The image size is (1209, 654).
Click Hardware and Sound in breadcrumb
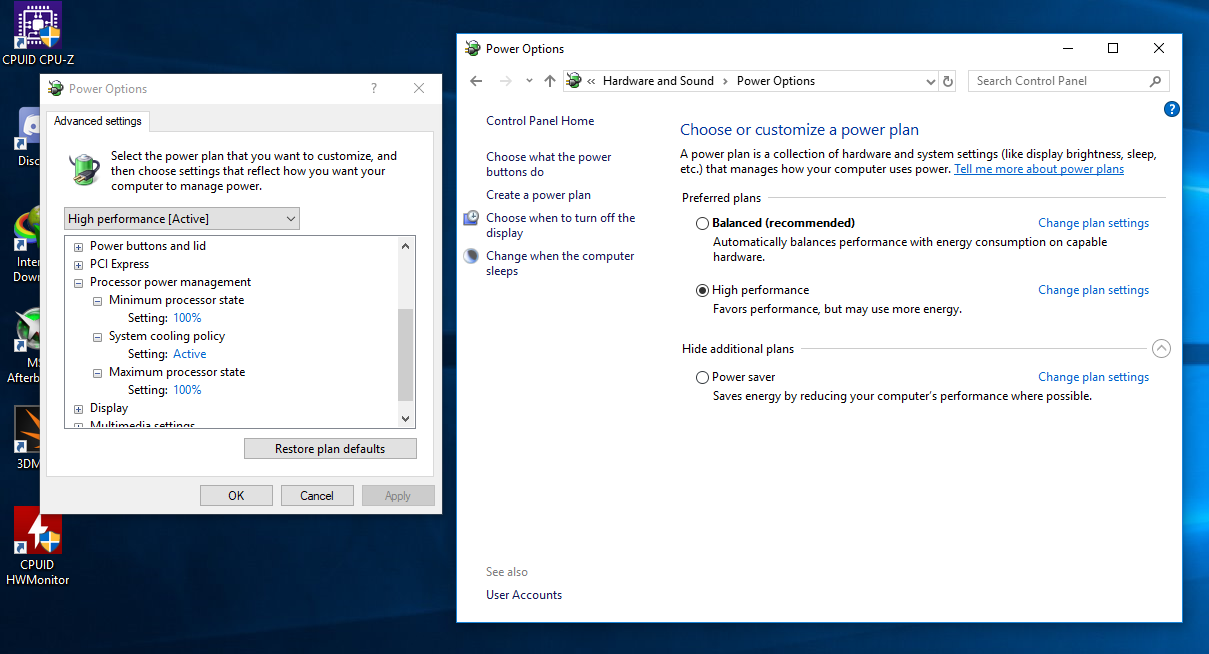point(658,81)
